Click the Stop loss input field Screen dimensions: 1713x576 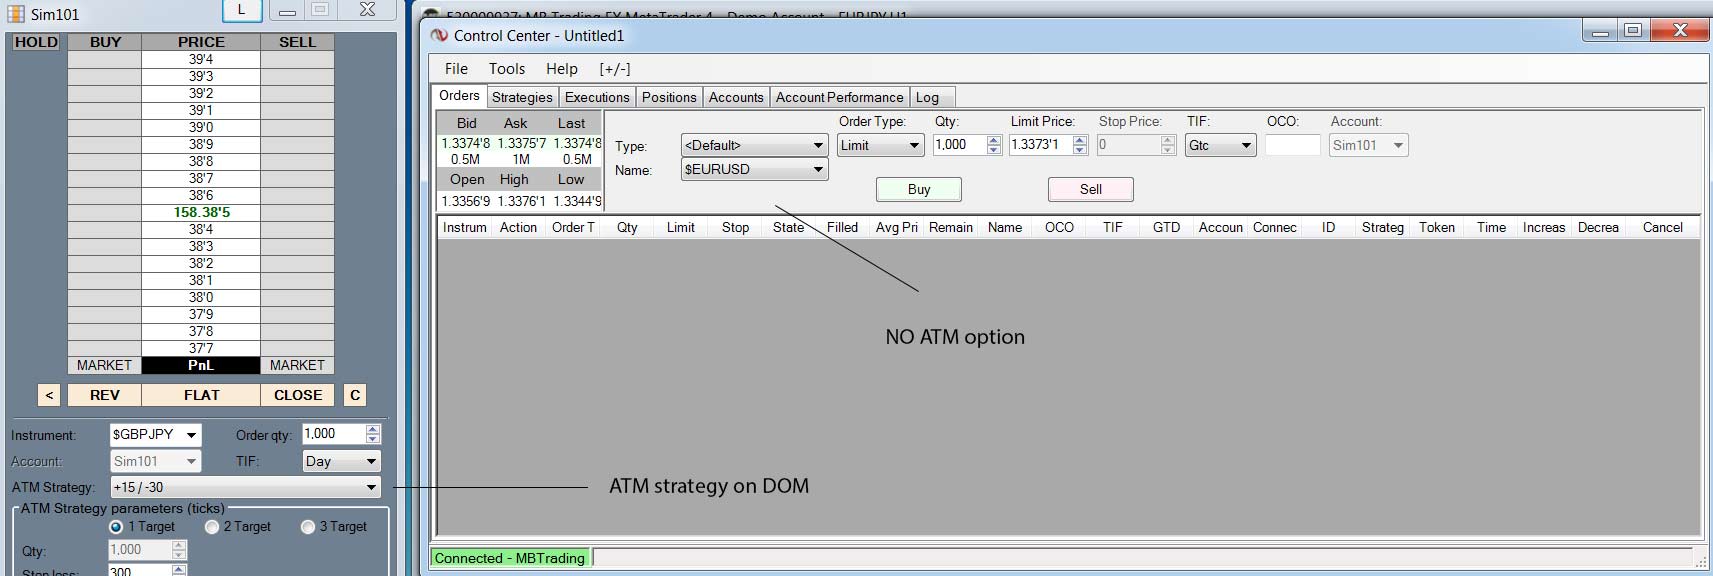tap(140, 571)
